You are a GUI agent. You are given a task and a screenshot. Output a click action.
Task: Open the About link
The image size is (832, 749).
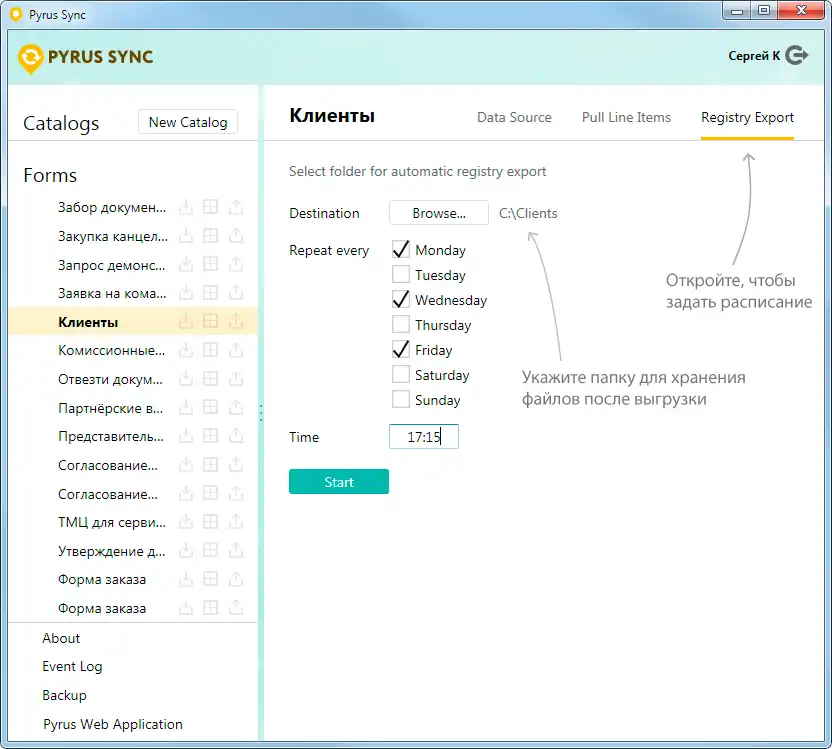click(61, 638)
